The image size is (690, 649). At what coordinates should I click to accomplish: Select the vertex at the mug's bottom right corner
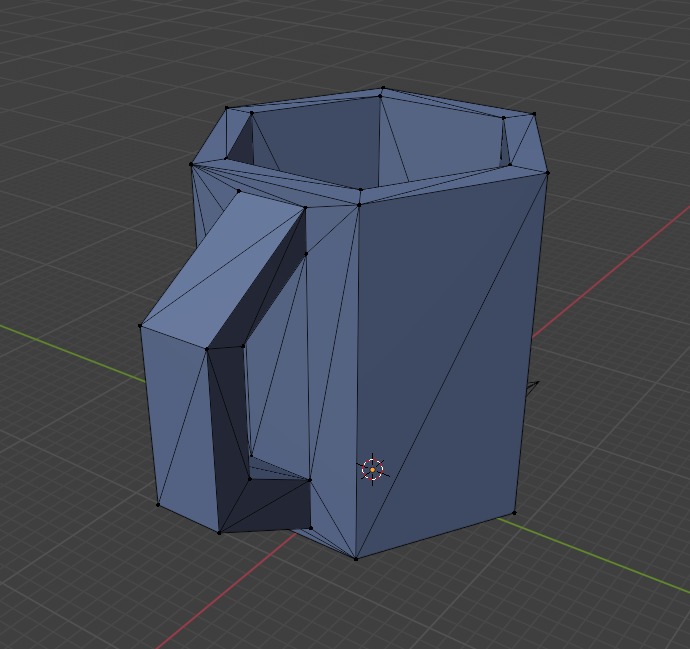pyautogui.click(x=514, y=513)
